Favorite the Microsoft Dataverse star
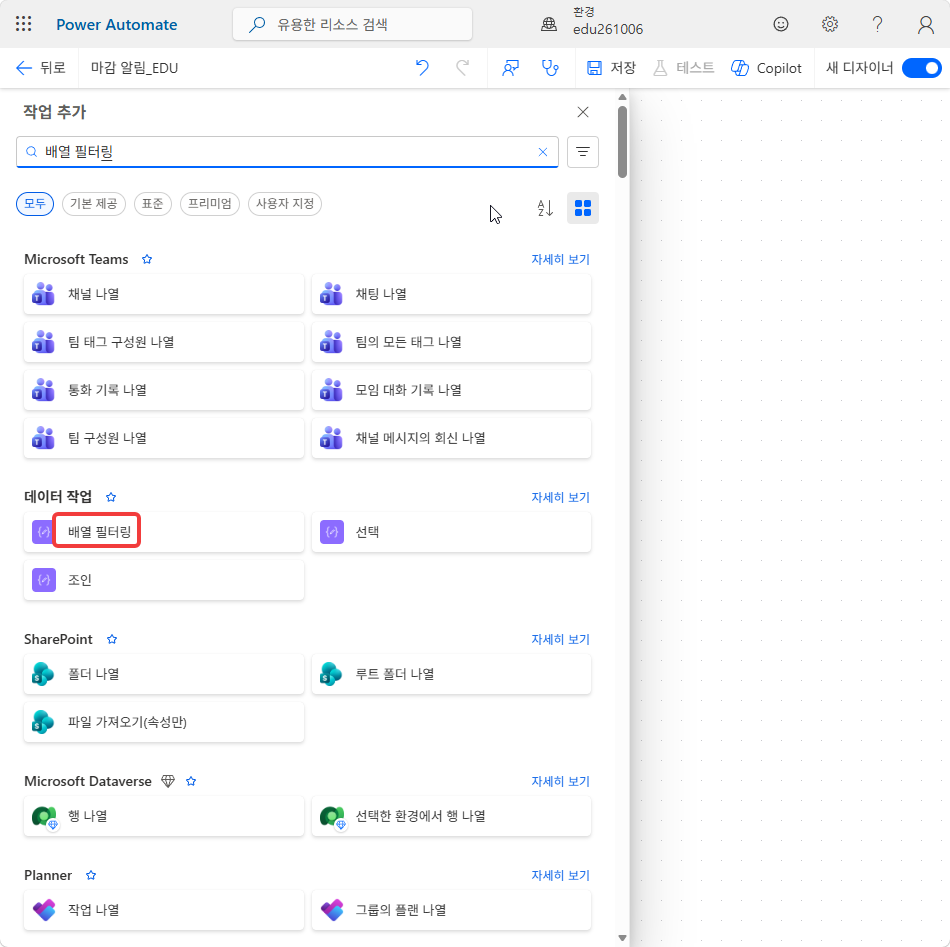The height and width of the screenshot is (947, 950). click(191, 782)
